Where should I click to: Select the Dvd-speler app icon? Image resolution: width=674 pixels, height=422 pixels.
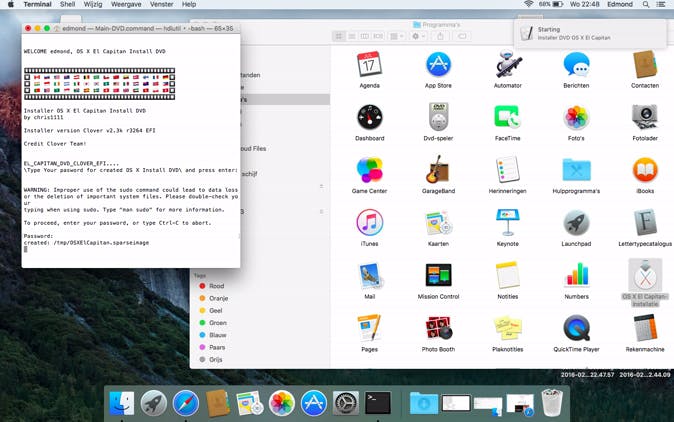pyautogui.click(x=438, y=117)
